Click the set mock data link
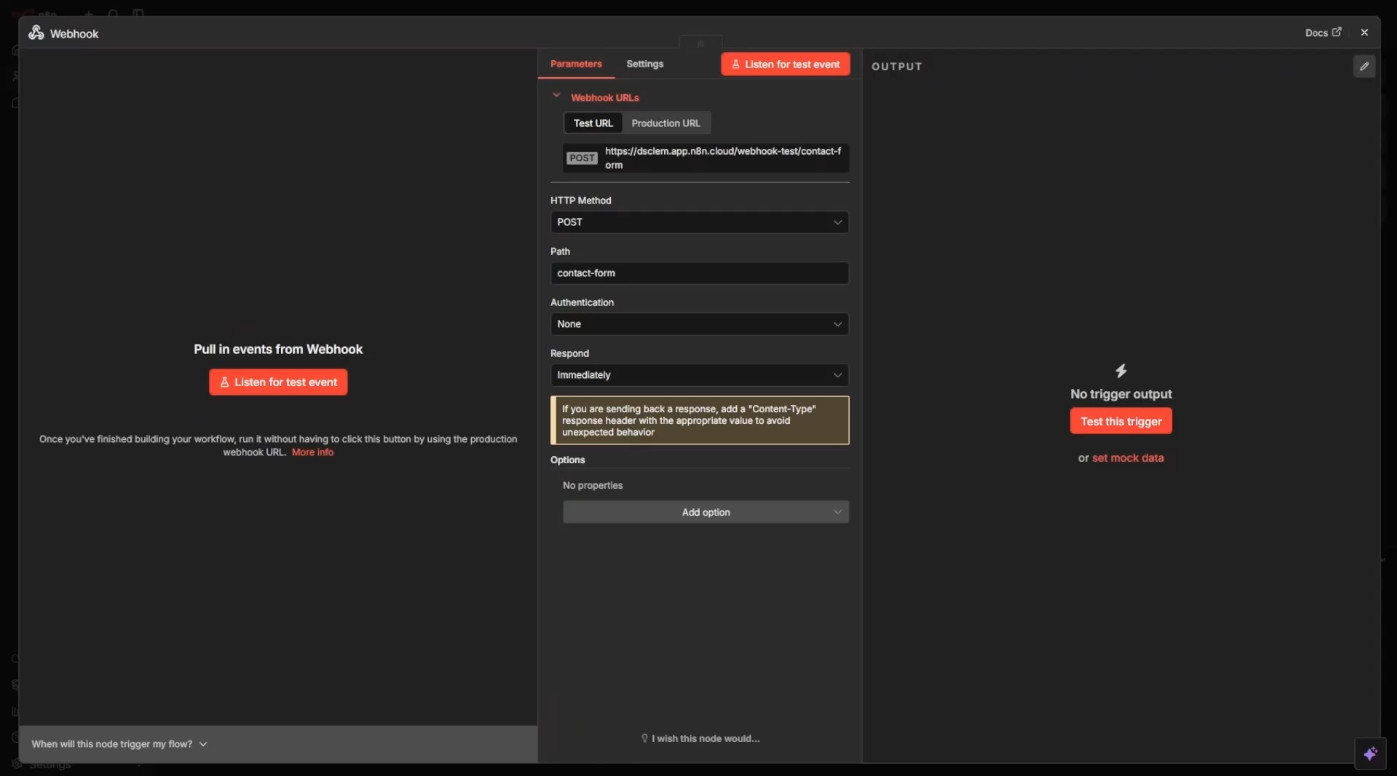Viewport: 1397px width, 776px height. click(1128, 458)
